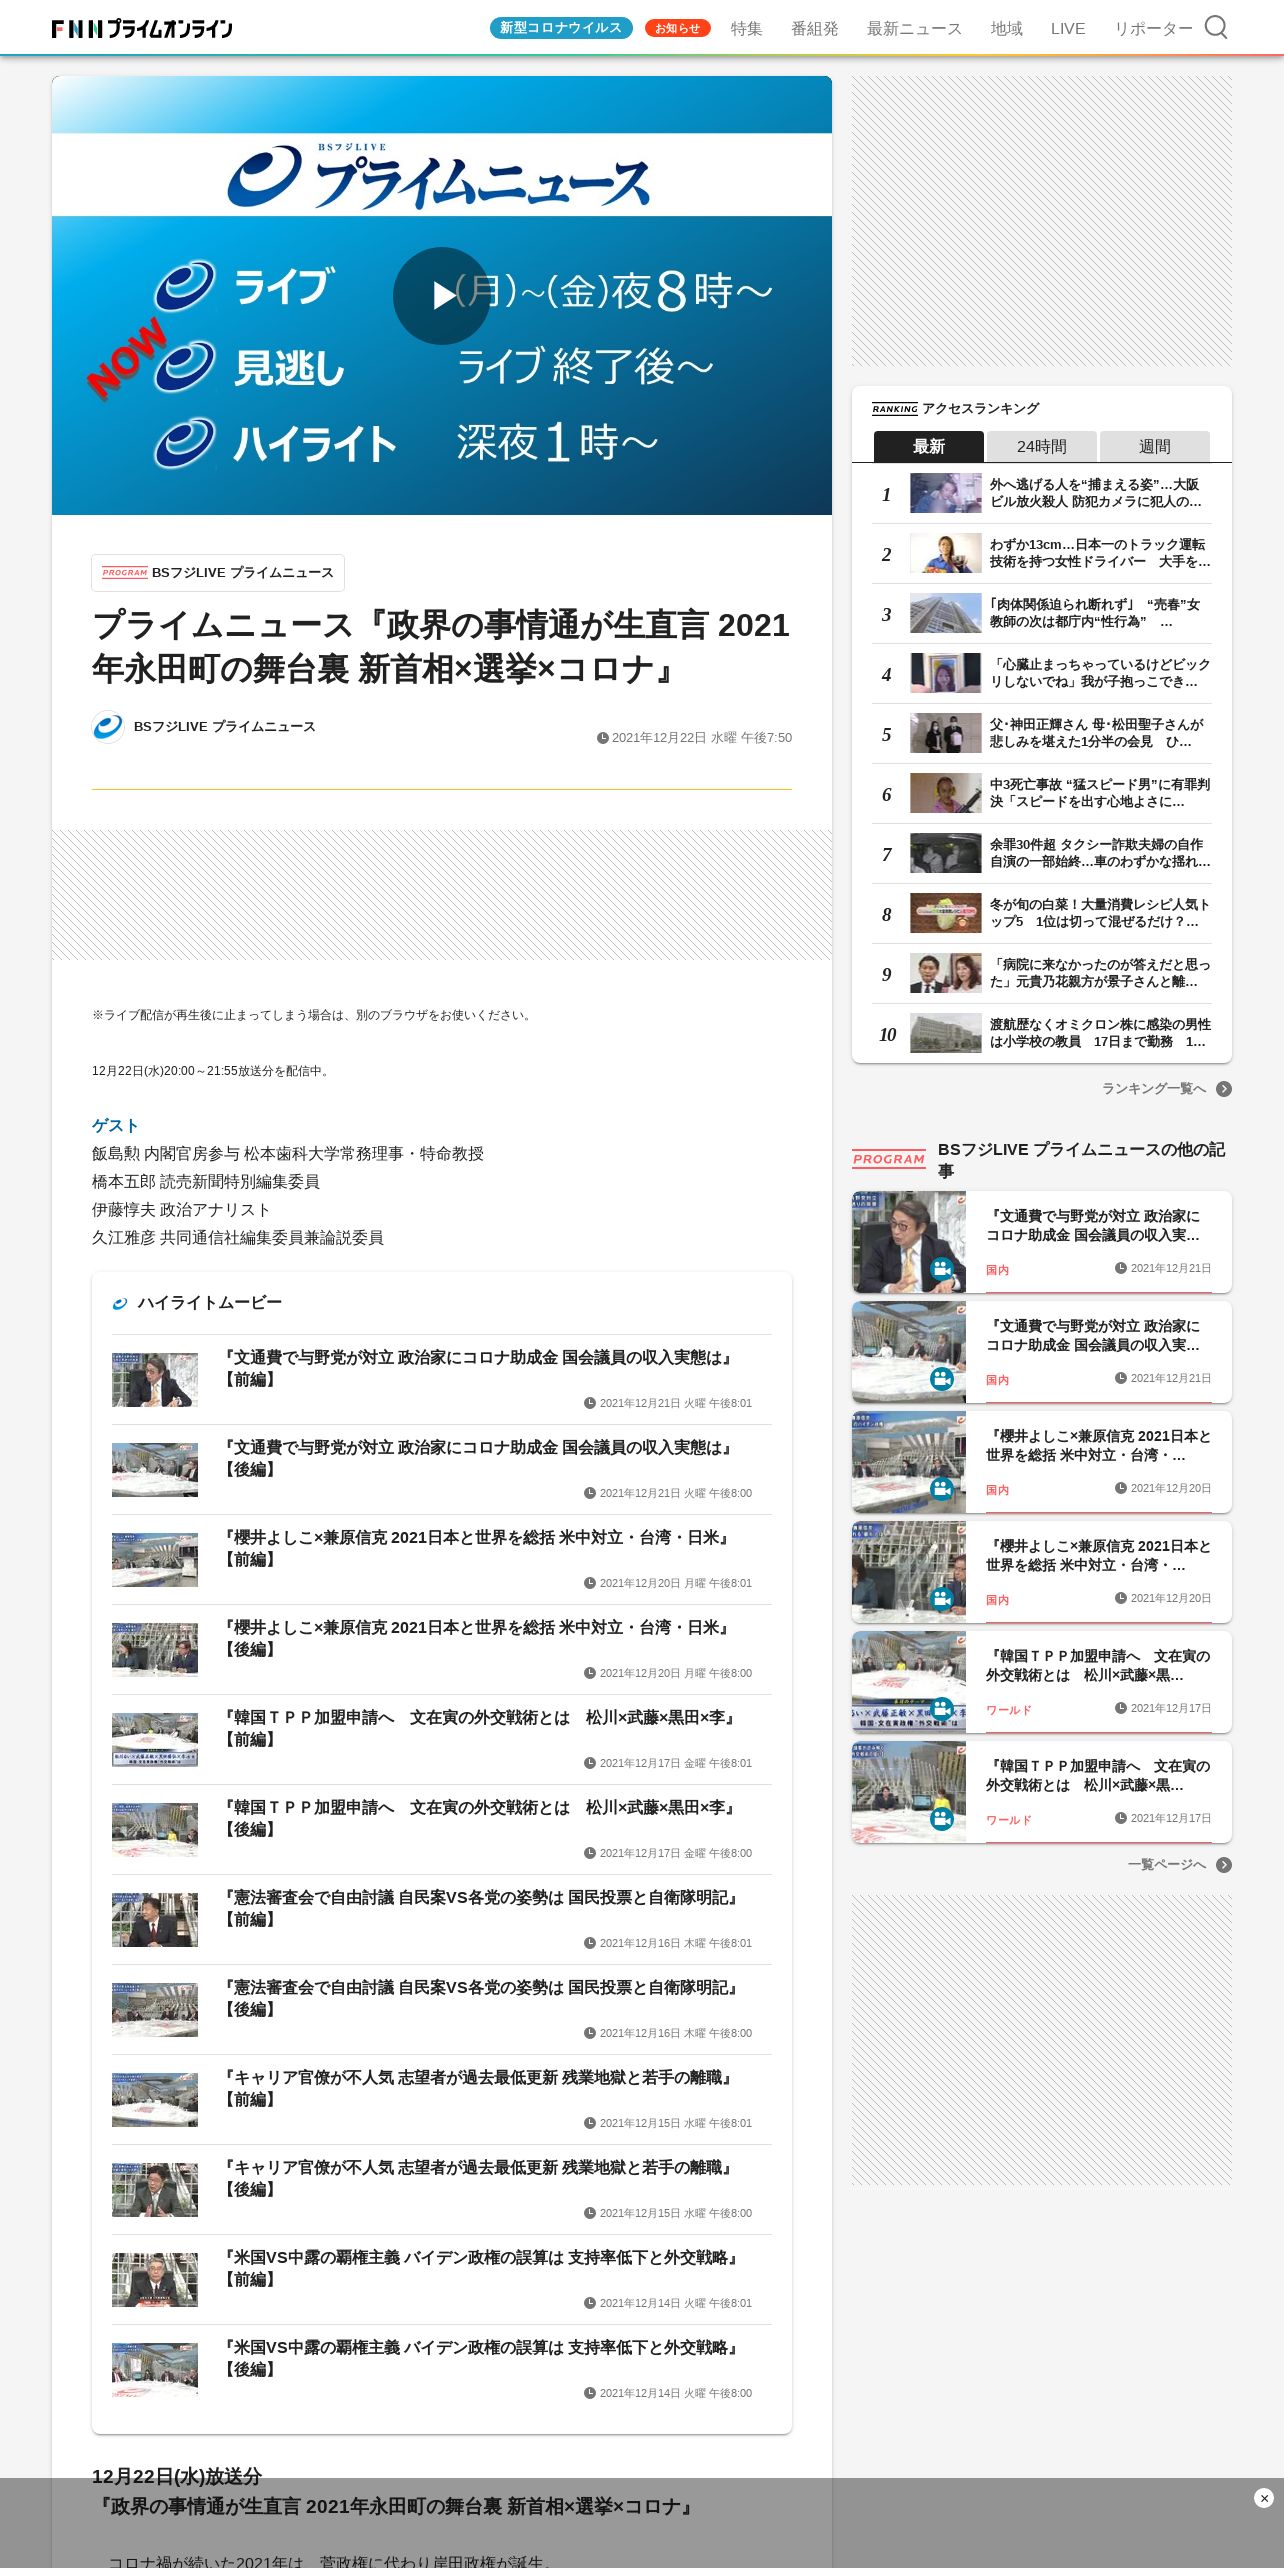Click the 一覧ページへ arrow icon

1224,1865
